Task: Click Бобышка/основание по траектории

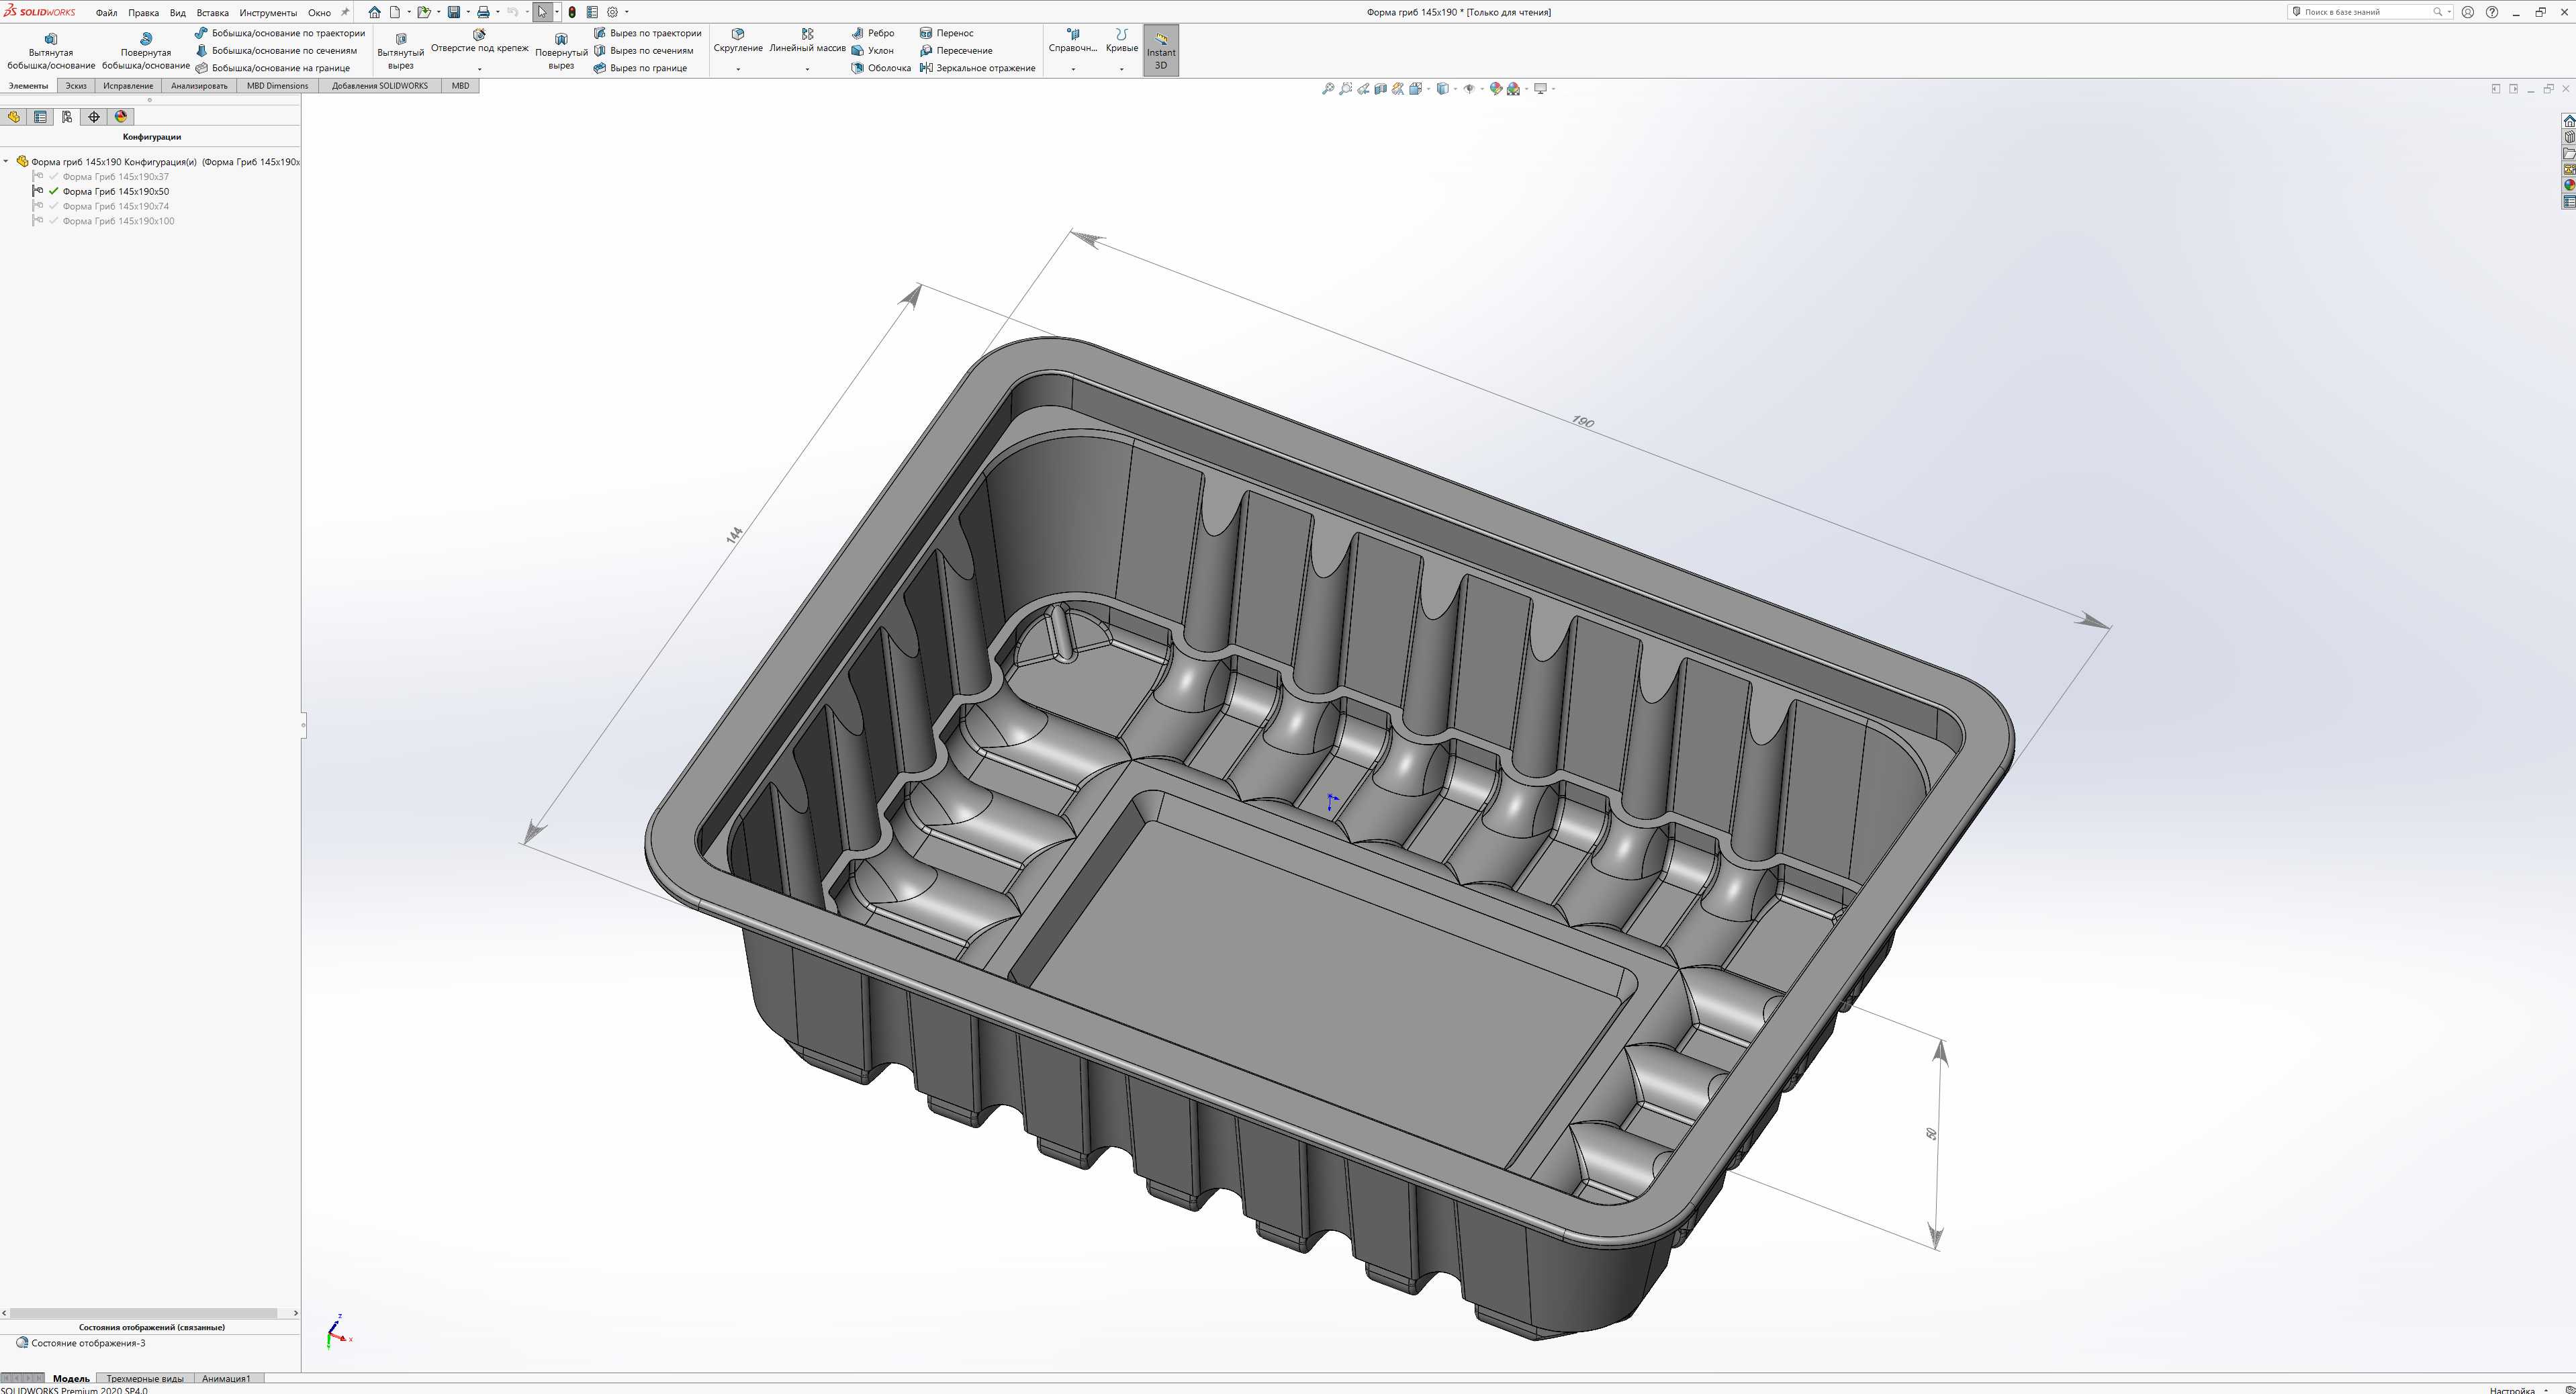Action: coord(280,33)
